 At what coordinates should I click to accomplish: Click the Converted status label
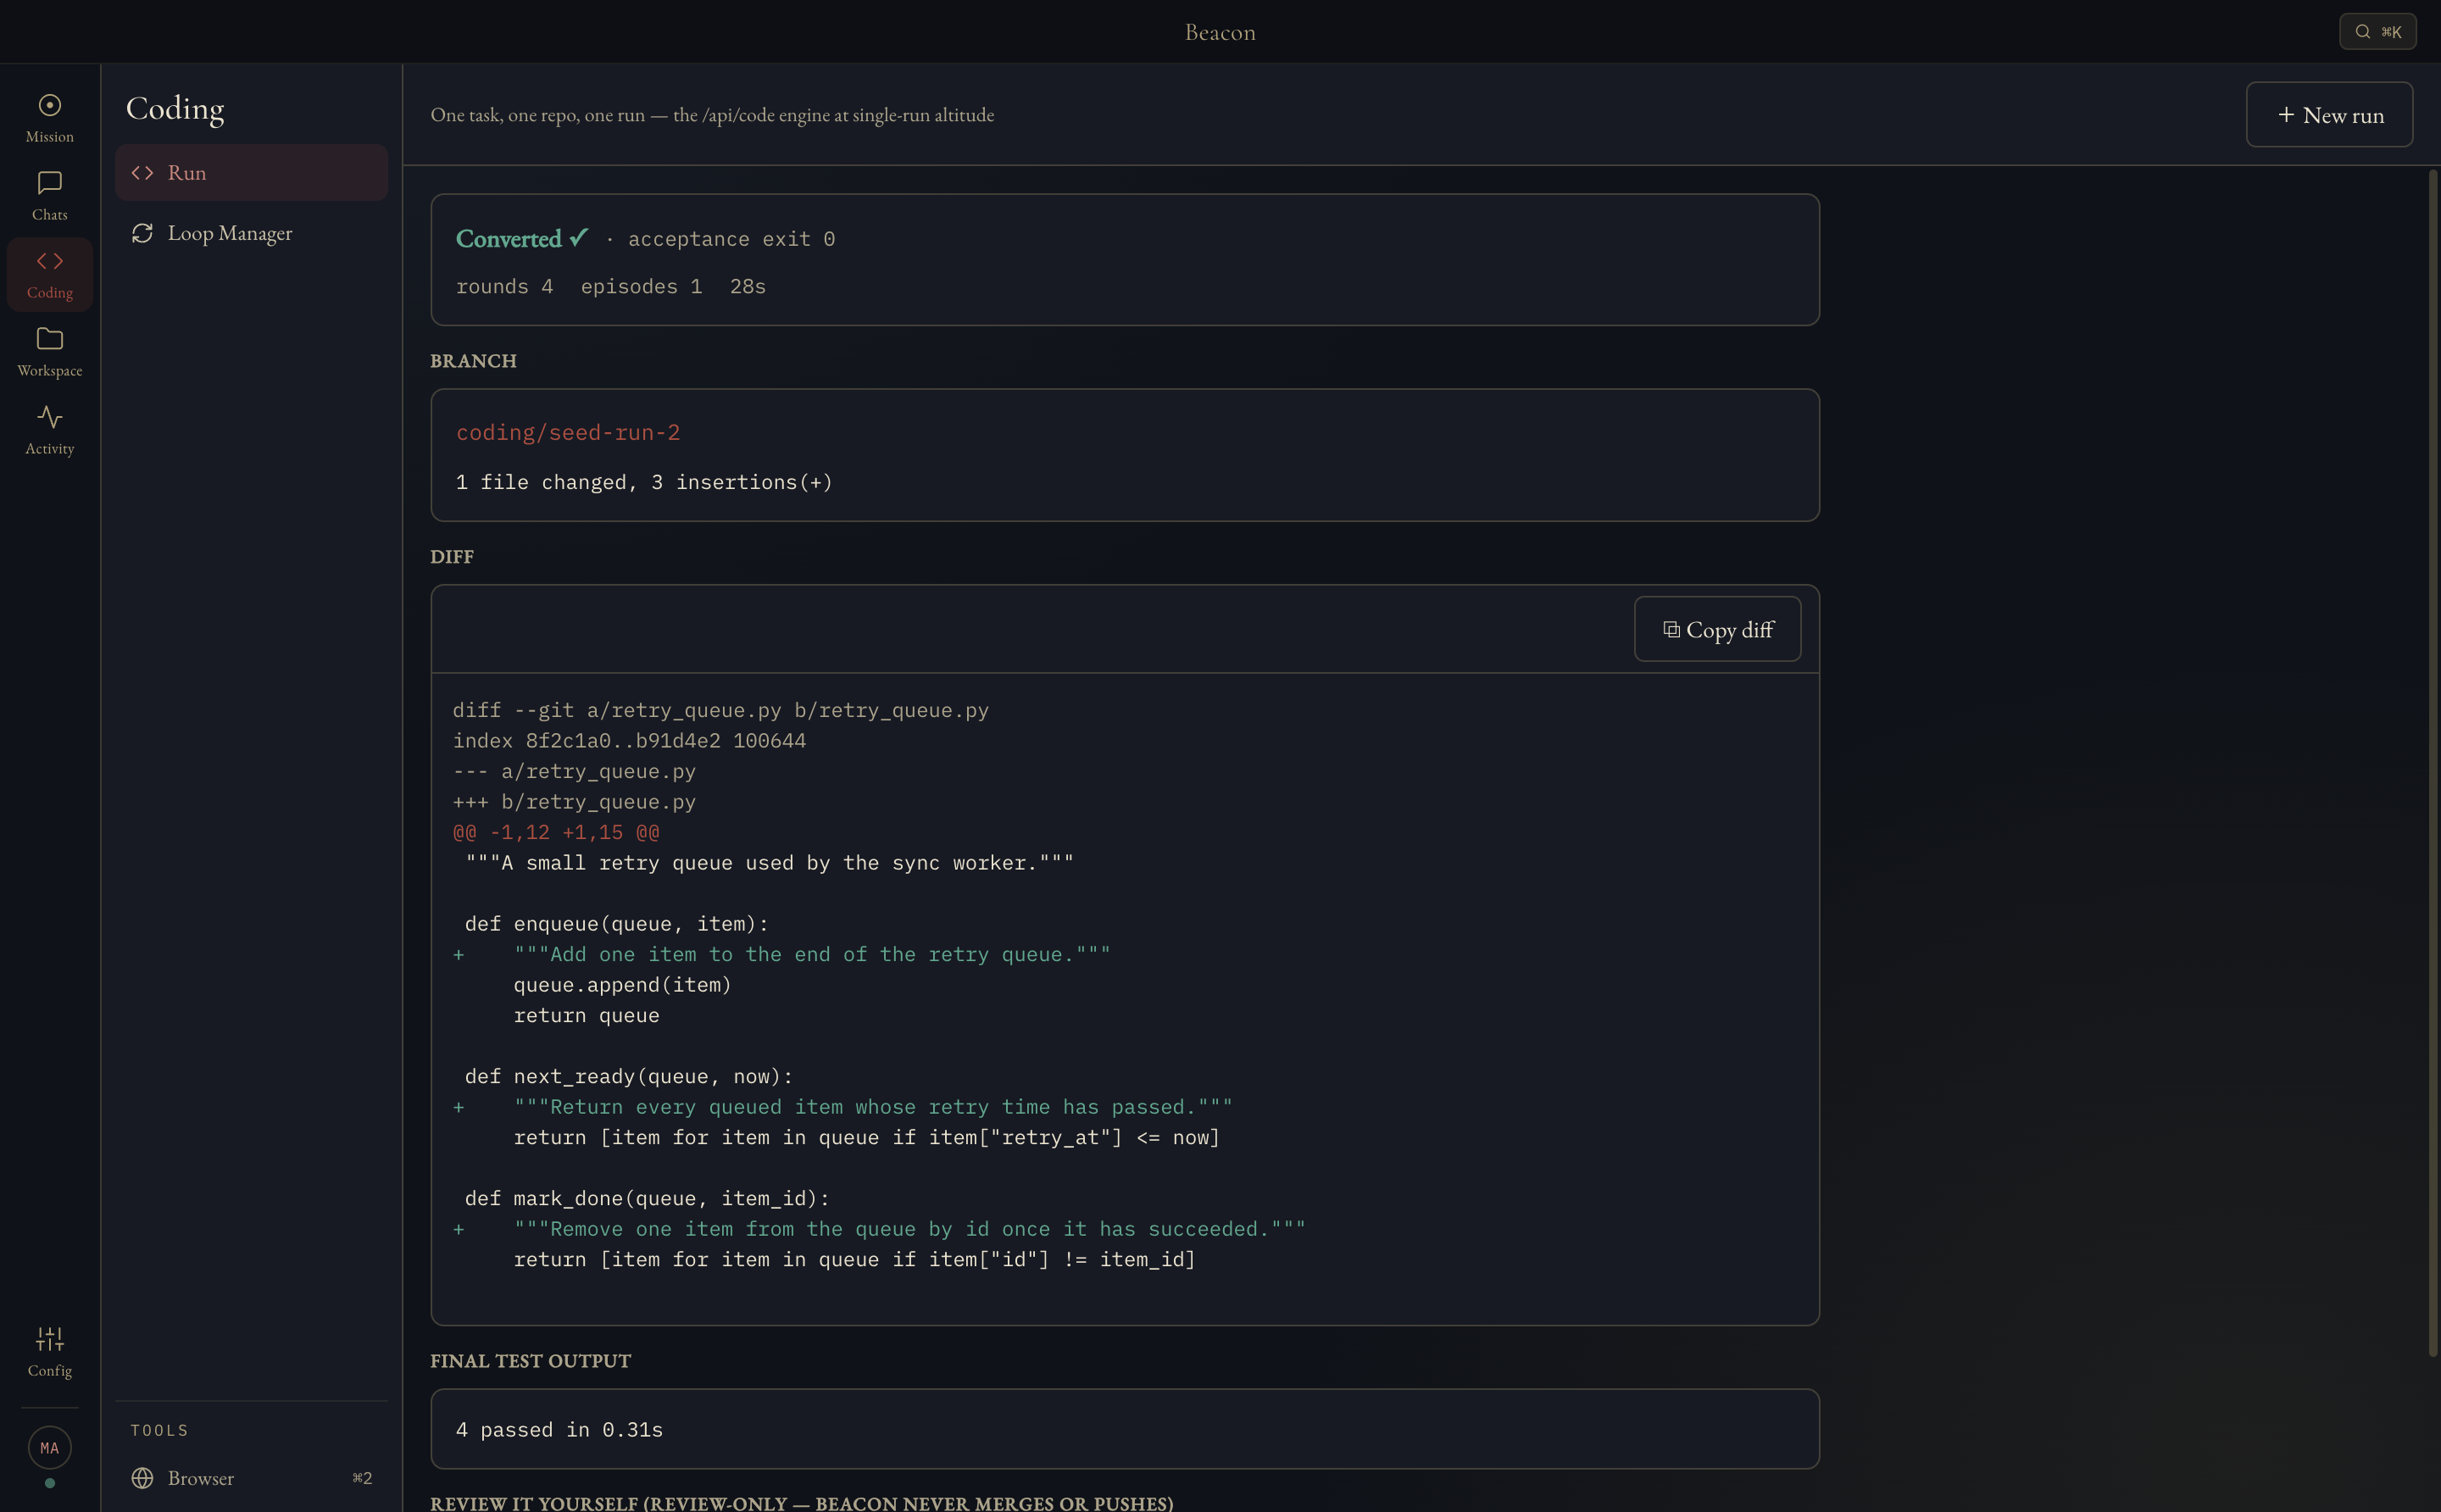(521, 238)
